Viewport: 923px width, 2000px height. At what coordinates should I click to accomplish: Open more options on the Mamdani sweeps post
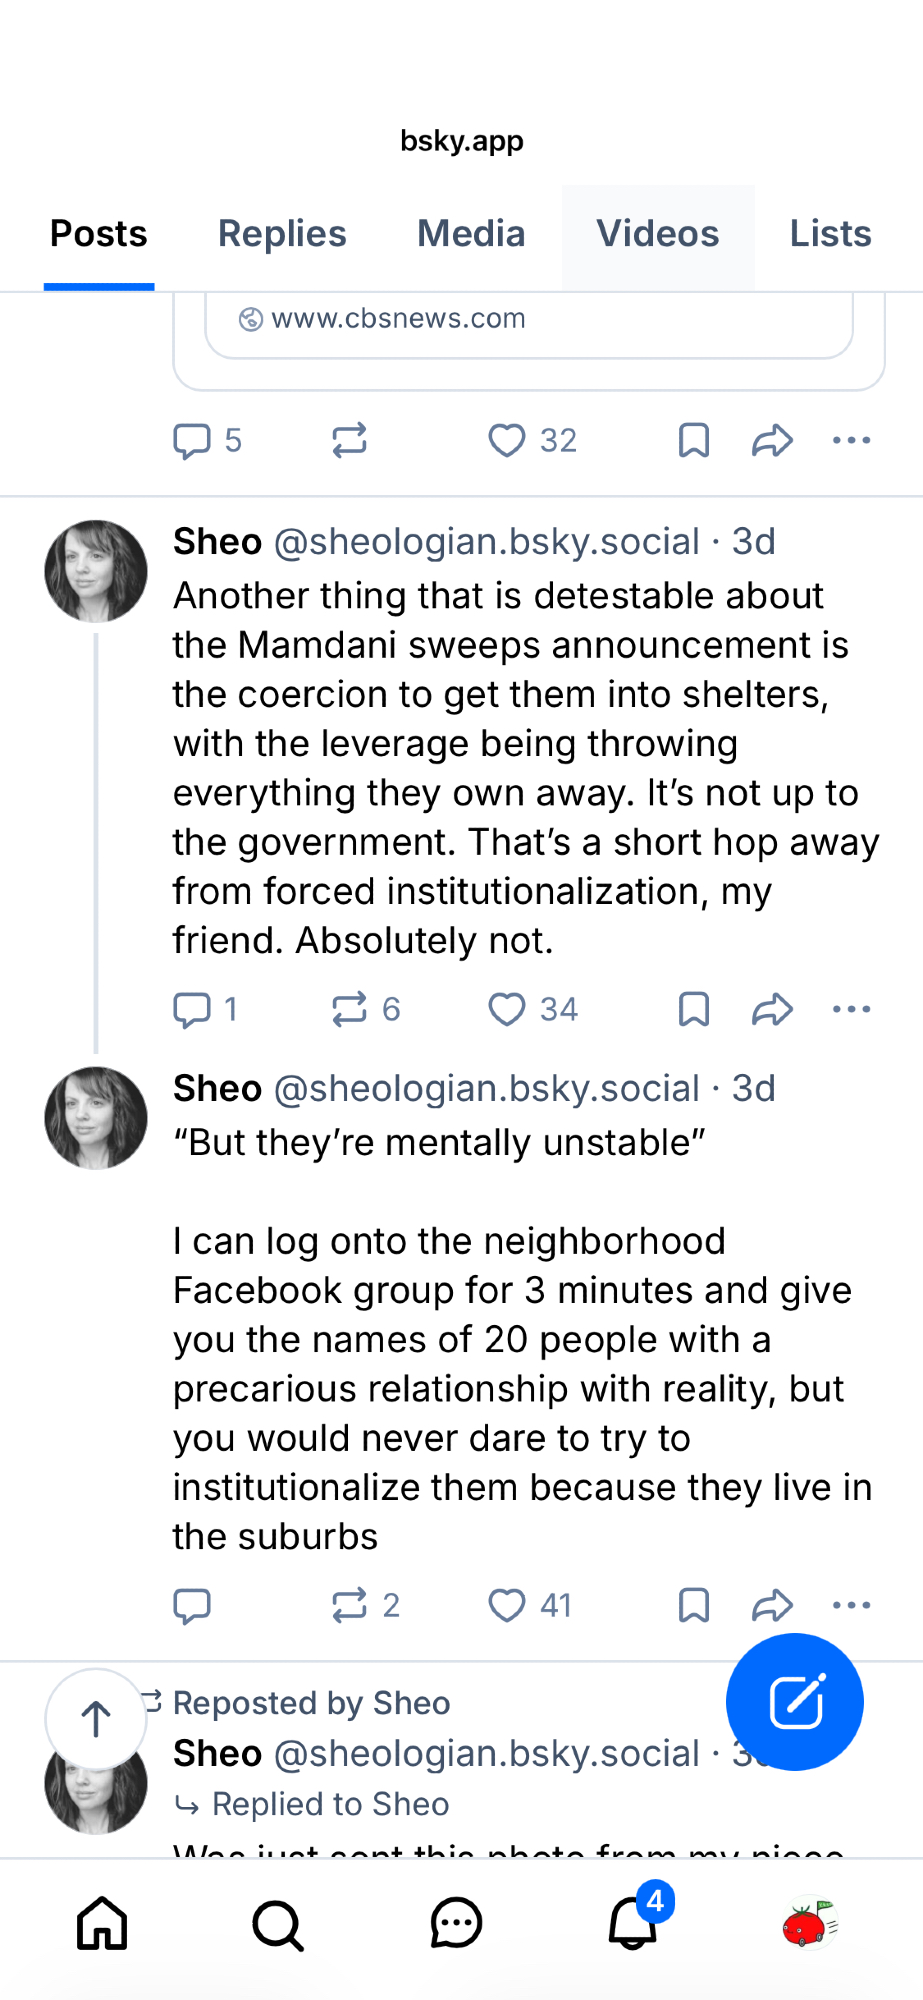(851, 1010)
